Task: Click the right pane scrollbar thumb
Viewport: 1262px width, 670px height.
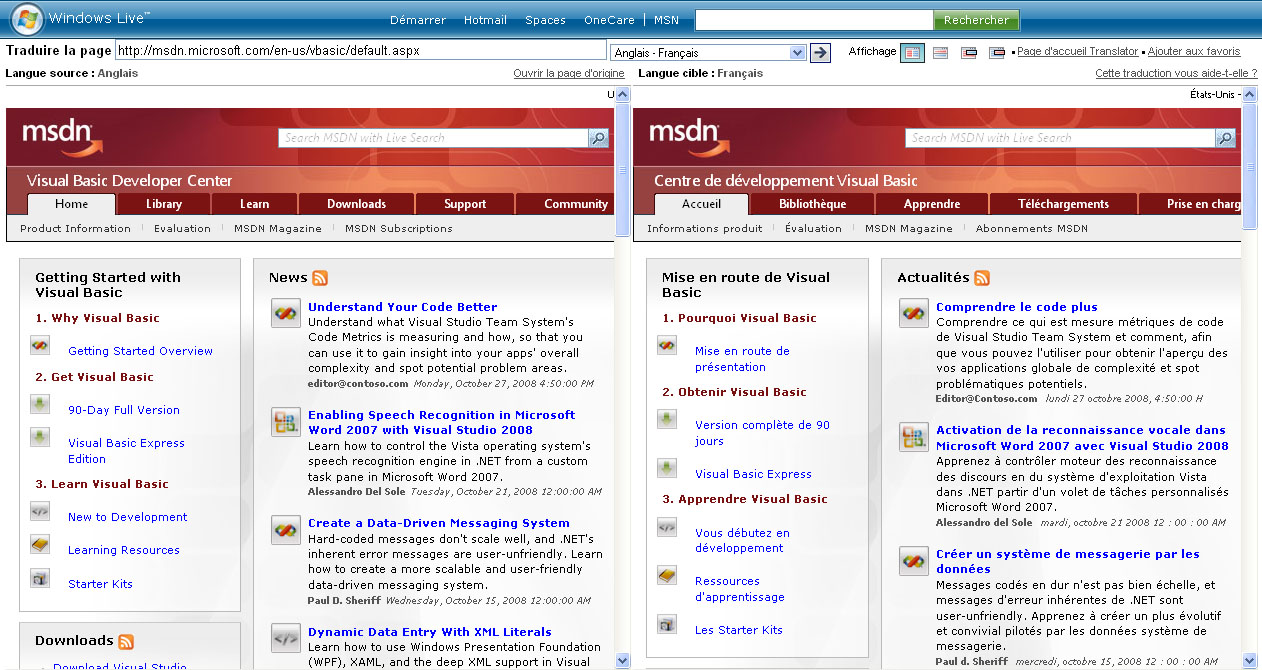Action: point(1249,167)
